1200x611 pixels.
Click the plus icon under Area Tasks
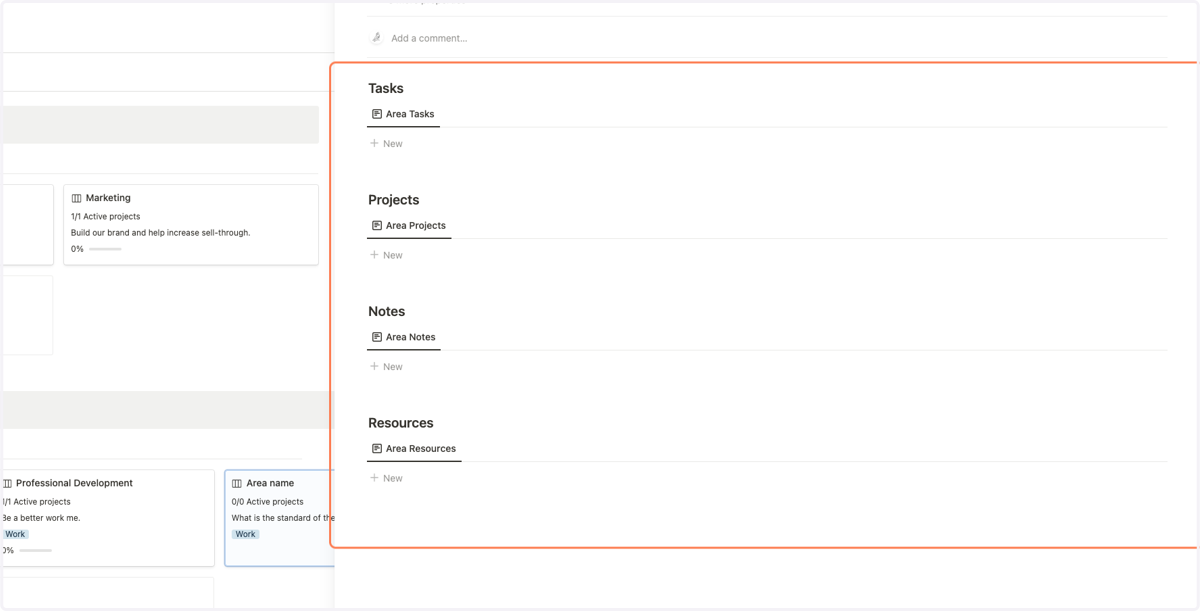374,143
